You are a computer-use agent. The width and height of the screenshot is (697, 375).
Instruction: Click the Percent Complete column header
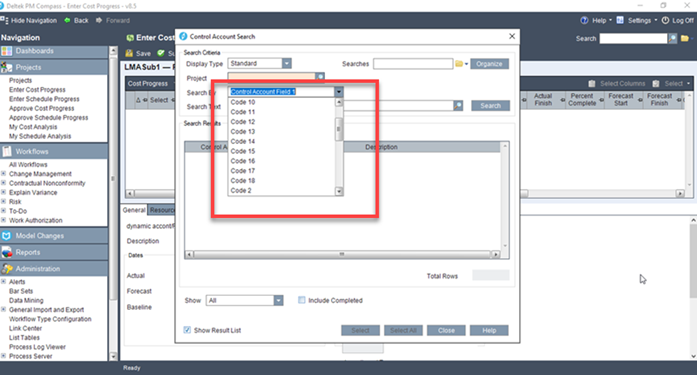(x=582, y=100)
